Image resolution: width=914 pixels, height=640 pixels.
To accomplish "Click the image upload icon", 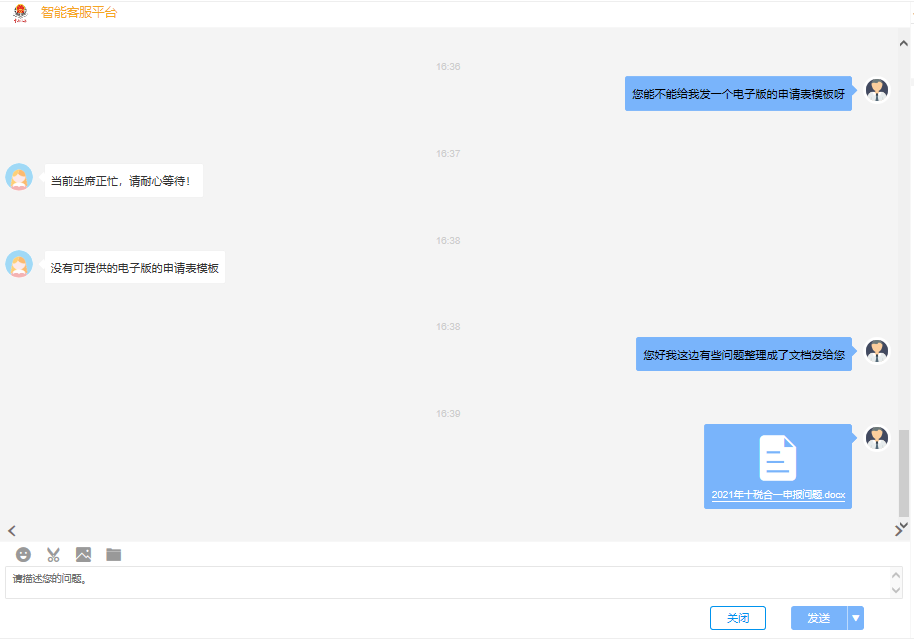I will [83, 554].
